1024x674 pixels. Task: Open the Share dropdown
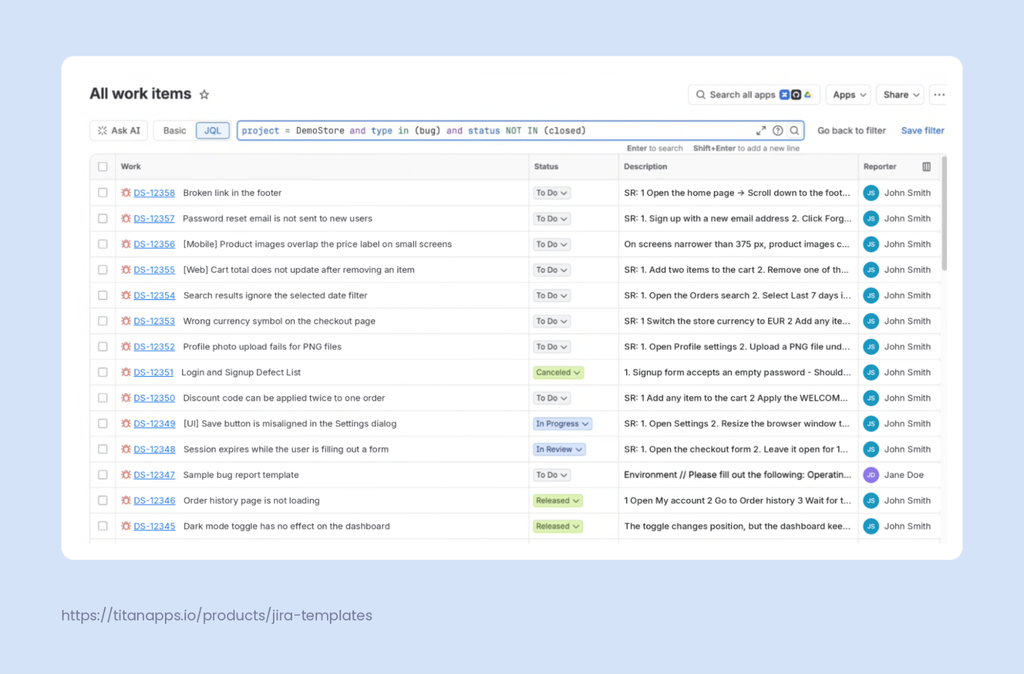(x=900, y=95)
